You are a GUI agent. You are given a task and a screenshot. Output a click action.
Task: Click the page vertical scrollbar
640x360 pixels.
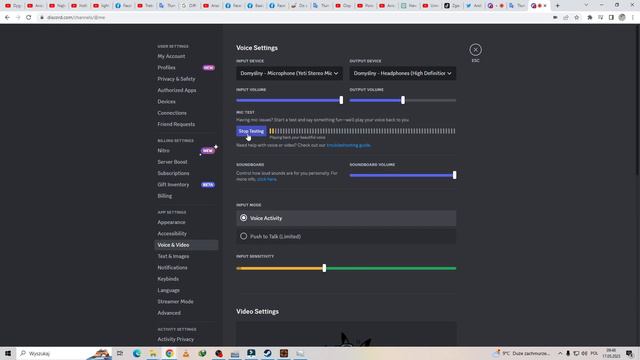tap(637, 100)
